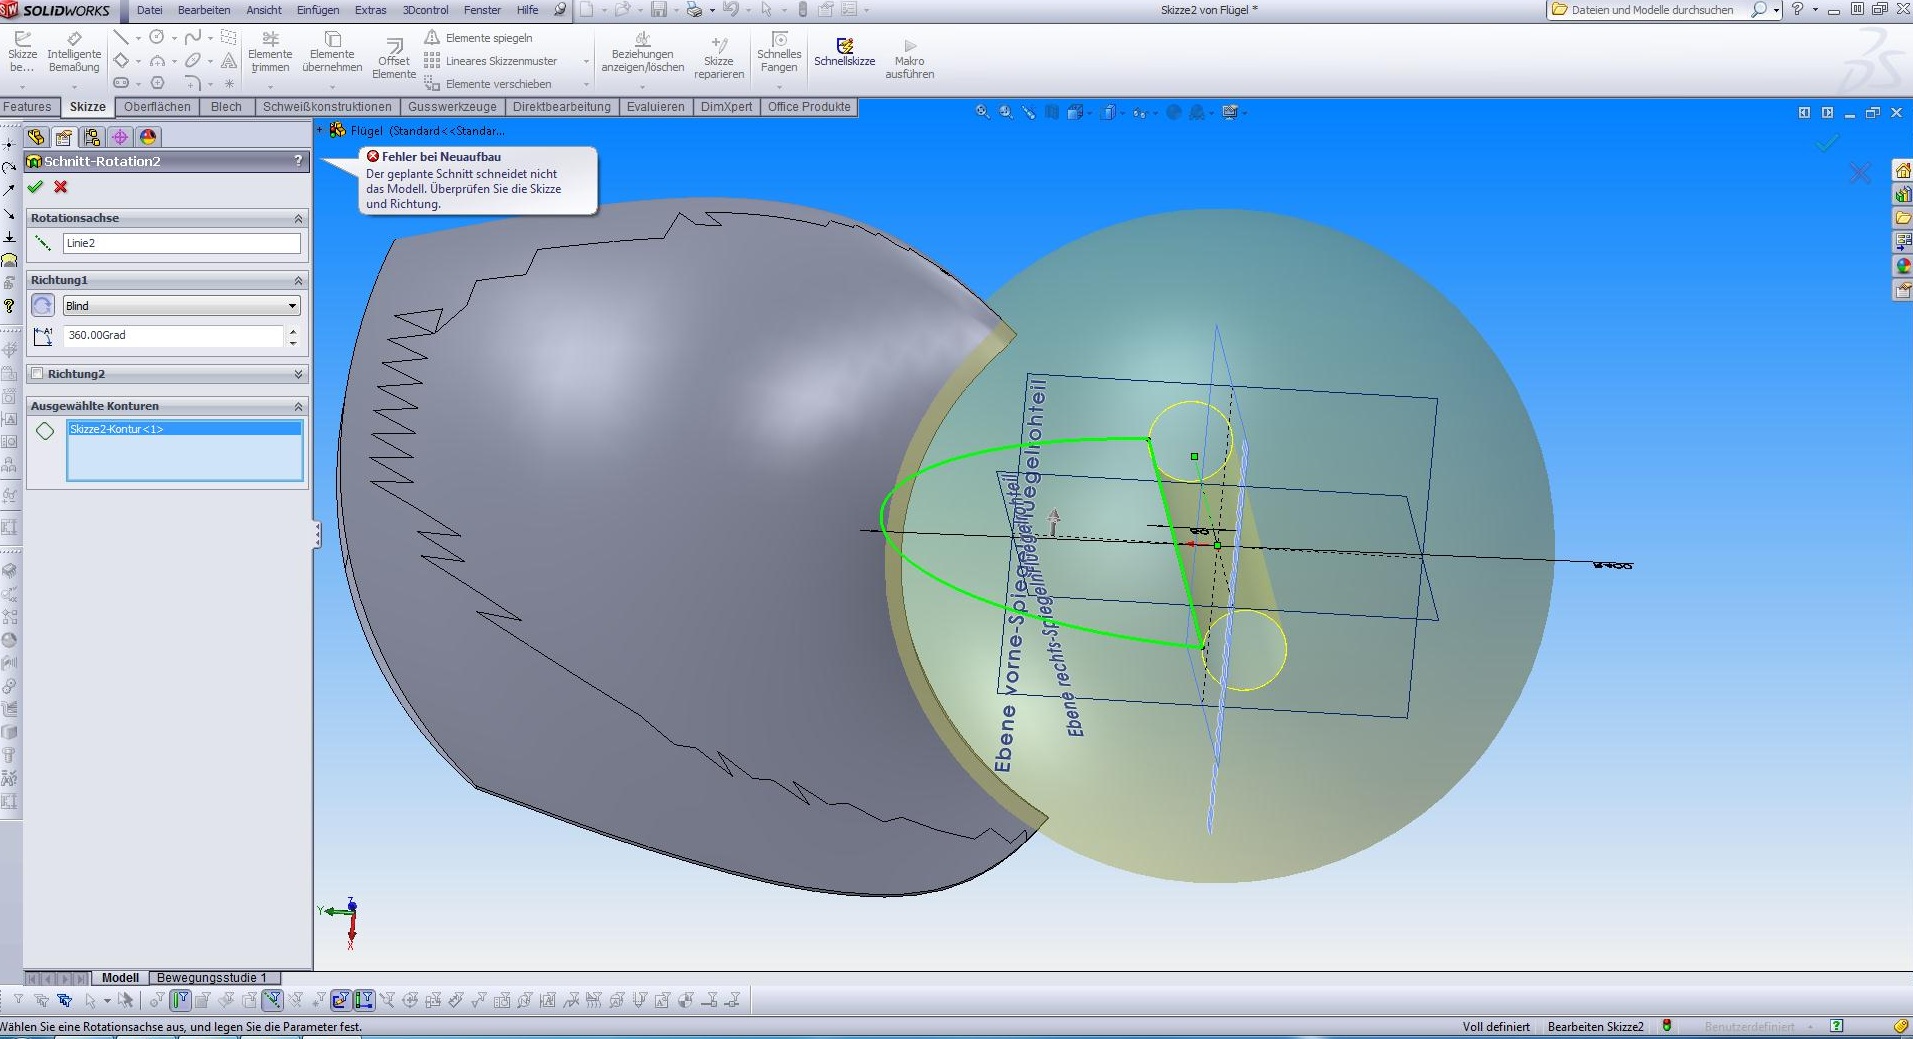Enable the Richtung2 checkbox
The width and height of the screenshot is (1913, 1039).
tap(37, 374)
